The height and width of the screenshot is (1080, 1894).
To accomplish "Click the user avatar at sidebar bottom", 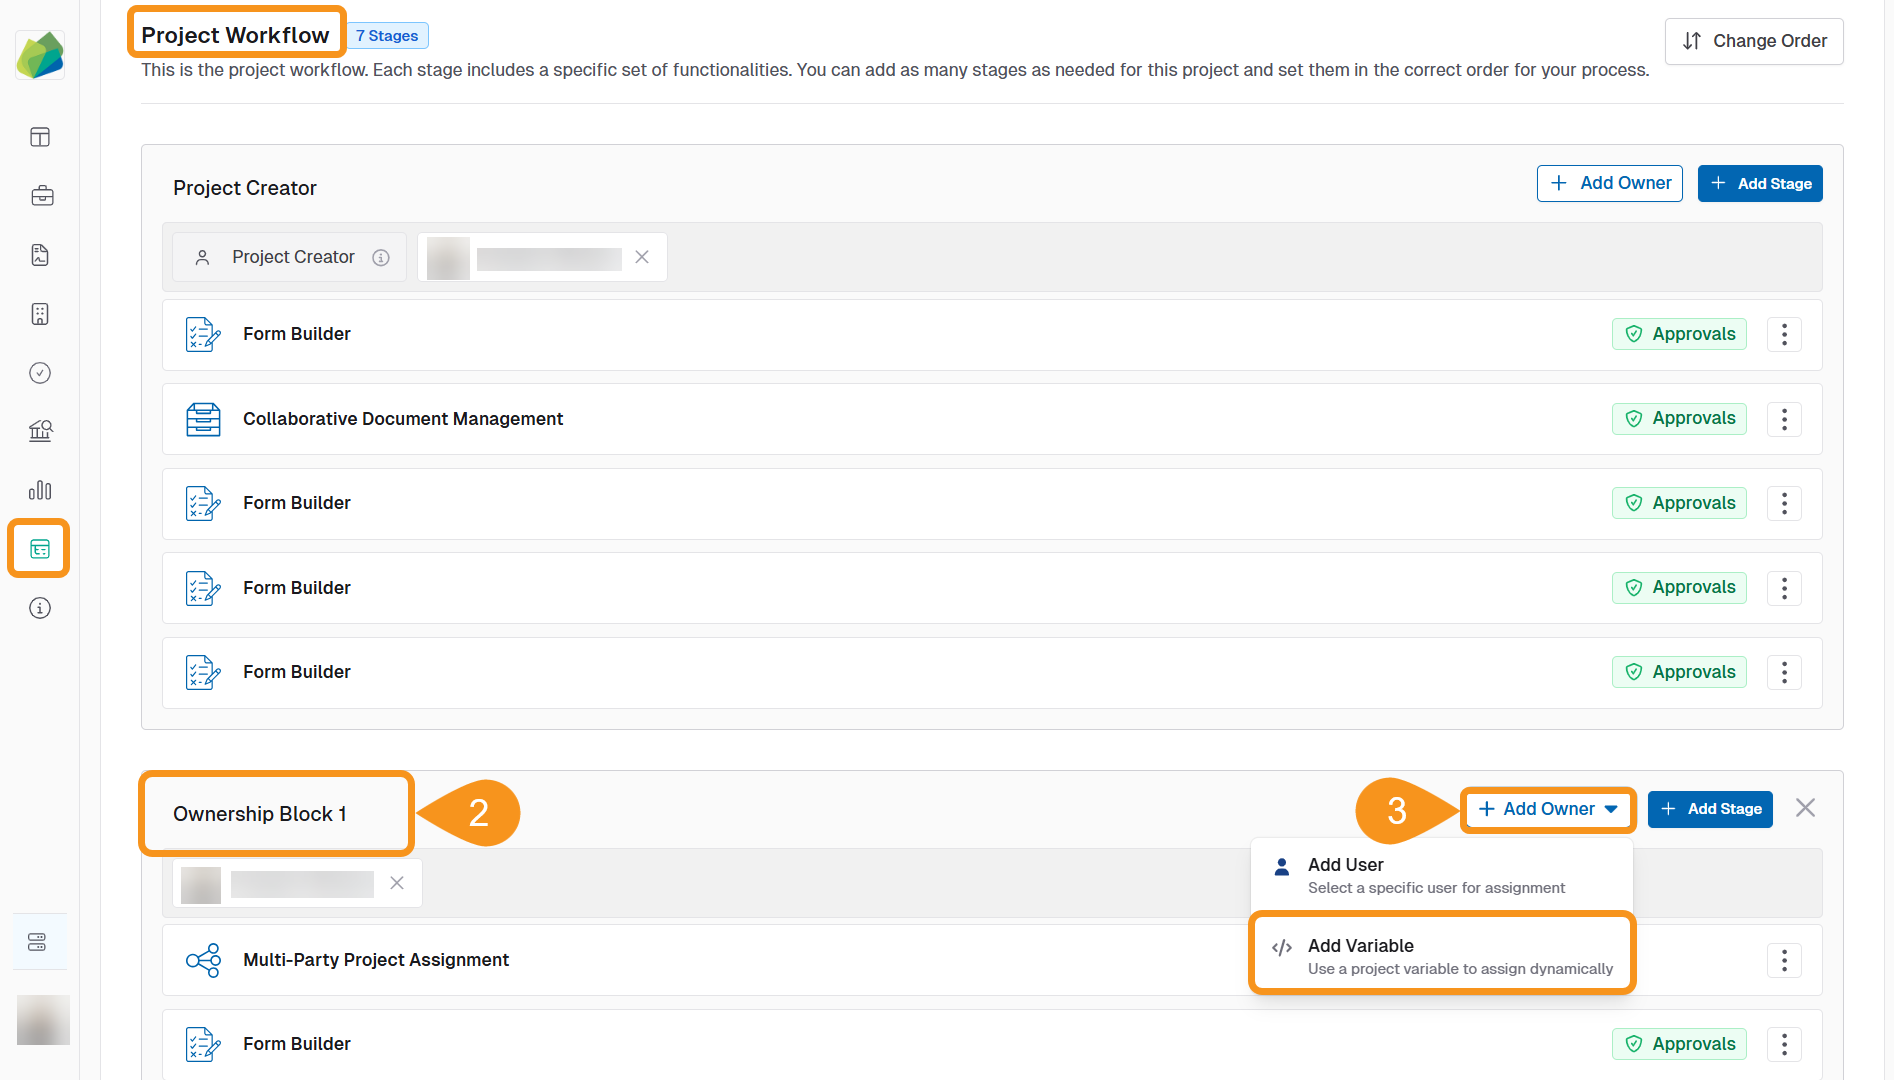I will 43,1020.
